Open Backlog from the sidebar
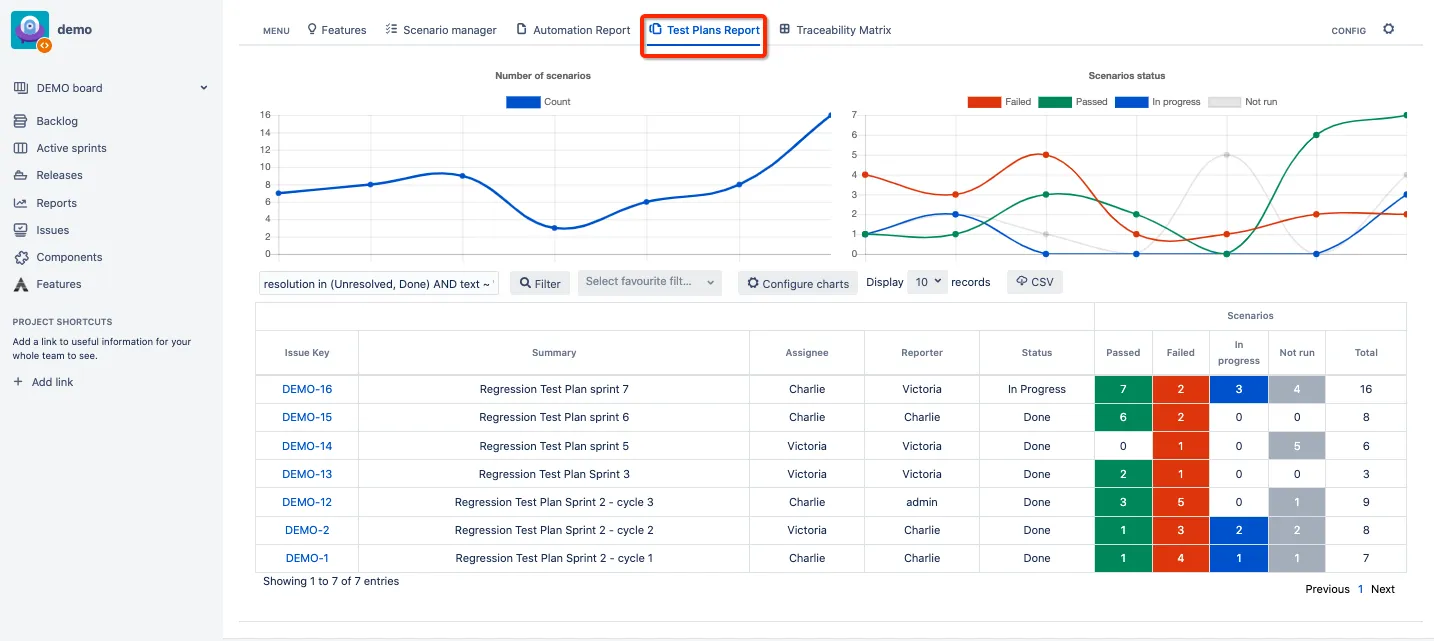The width and height of the screenshot is (1434, 641). pyautogui.click(x=57, y=121)
